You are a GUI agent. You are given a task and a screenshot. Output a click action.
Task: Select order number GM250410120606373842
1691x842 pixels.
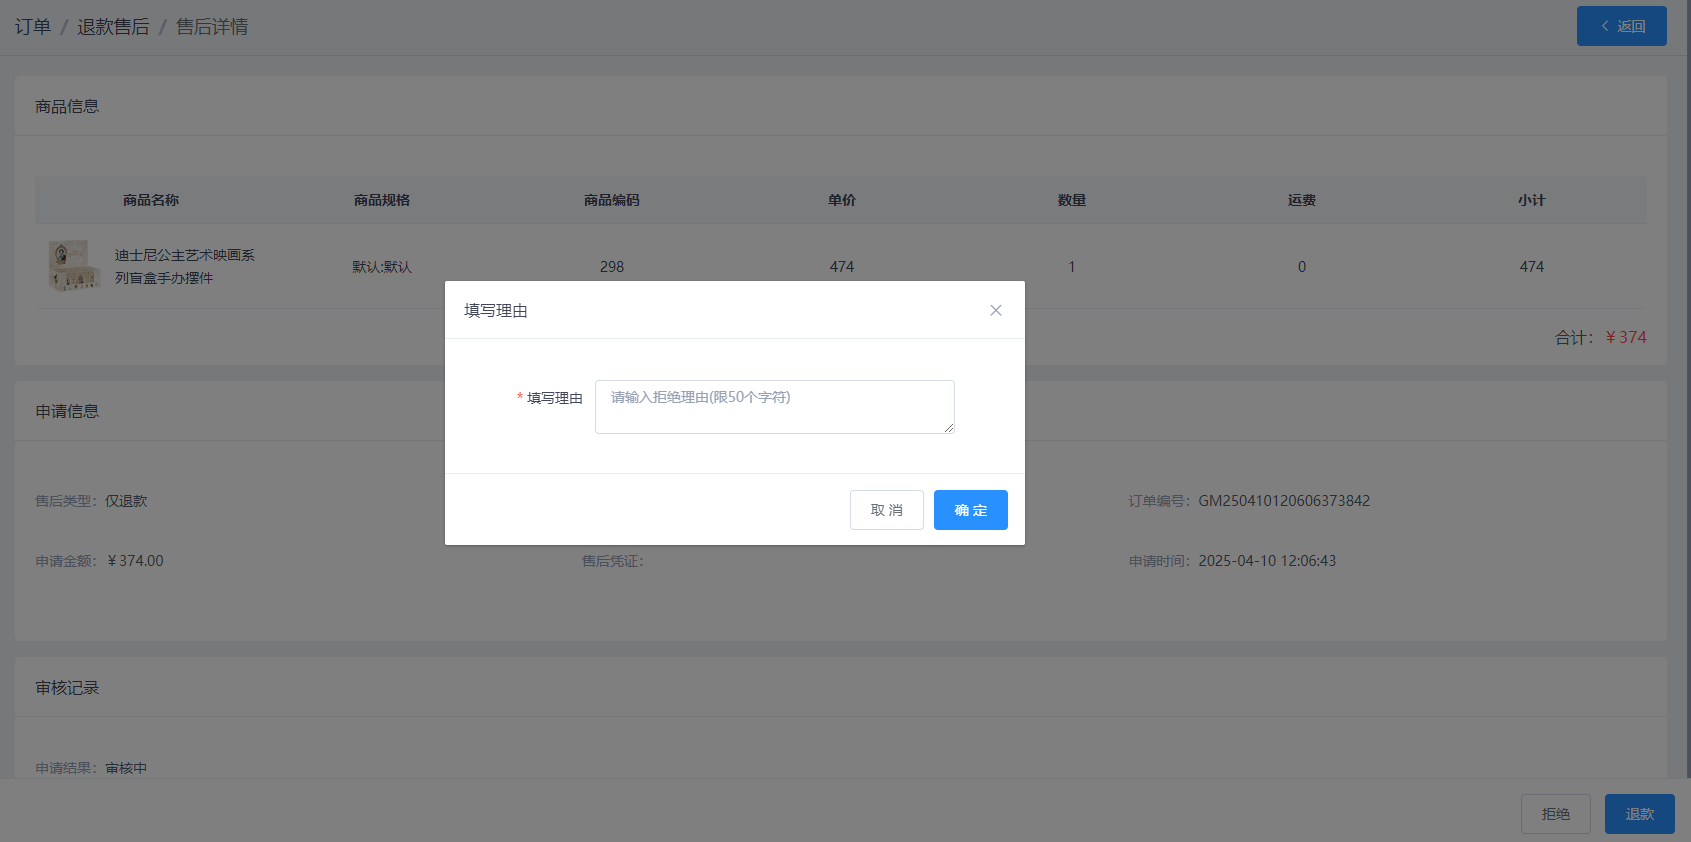click(x=1284, y=501)
